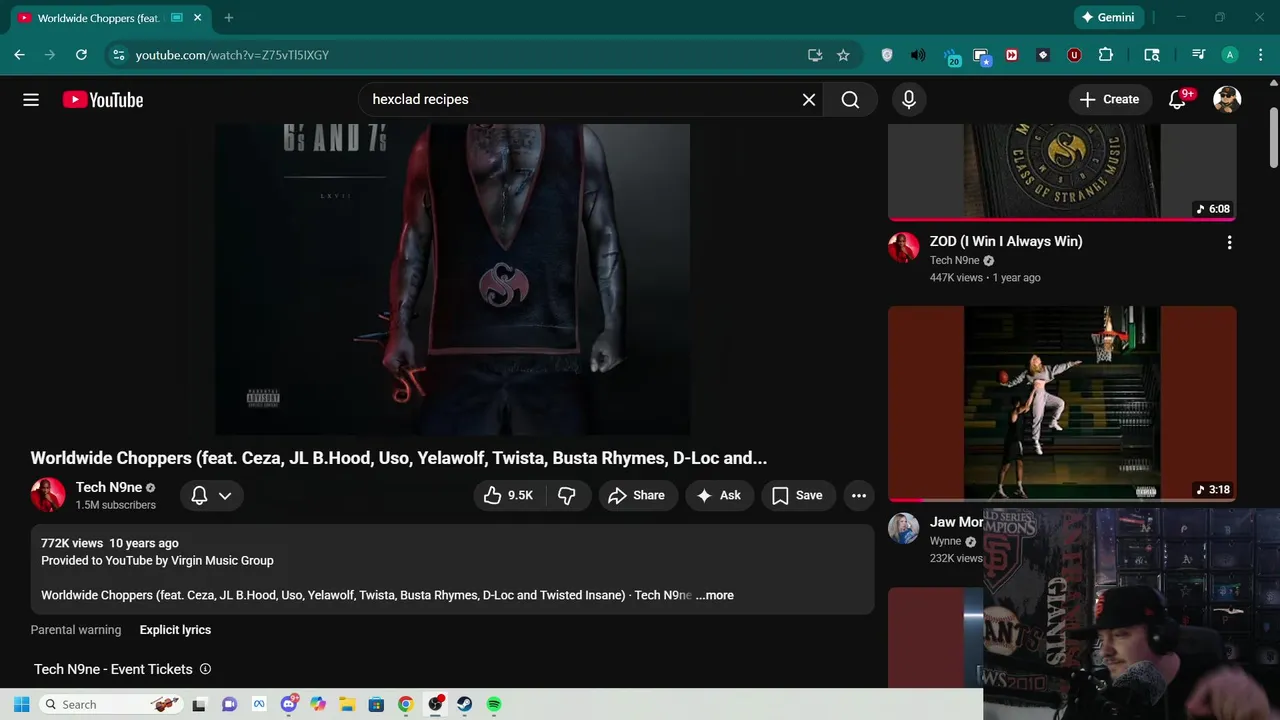Open Steam from the taskbar
Viewport: 1280px width, 720px height.
(x=464, y=704)
